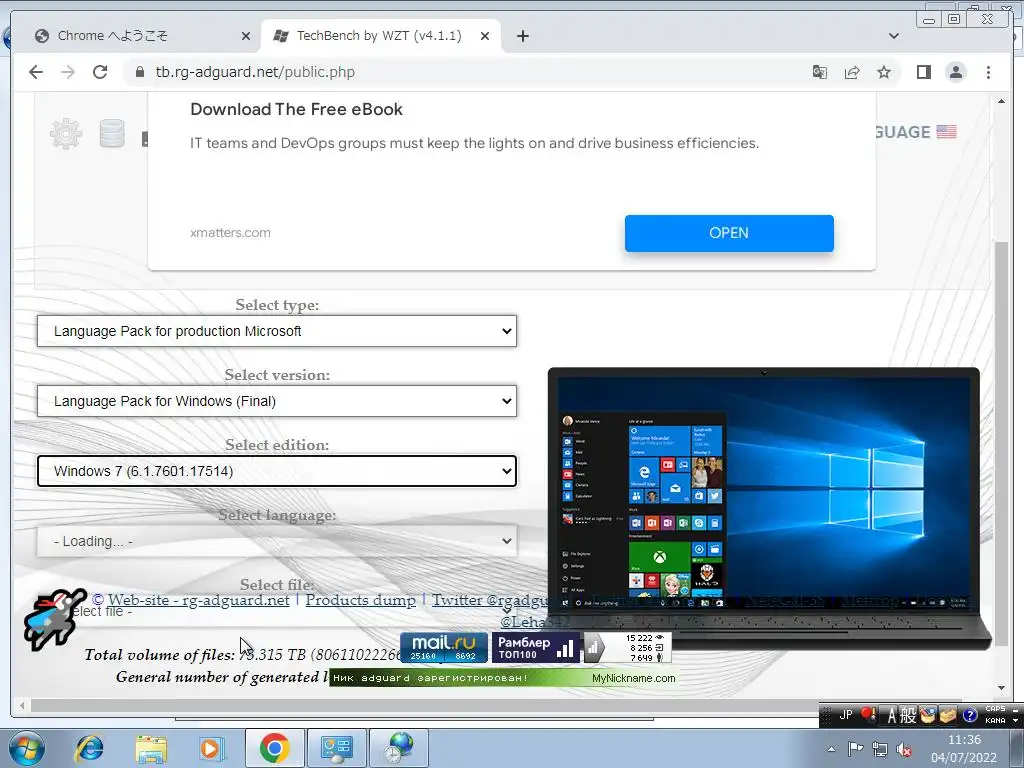The height and width of the screenshot is (768, 1024).
Task: Open the Chrome profile avatar
Action: (955, 72)
